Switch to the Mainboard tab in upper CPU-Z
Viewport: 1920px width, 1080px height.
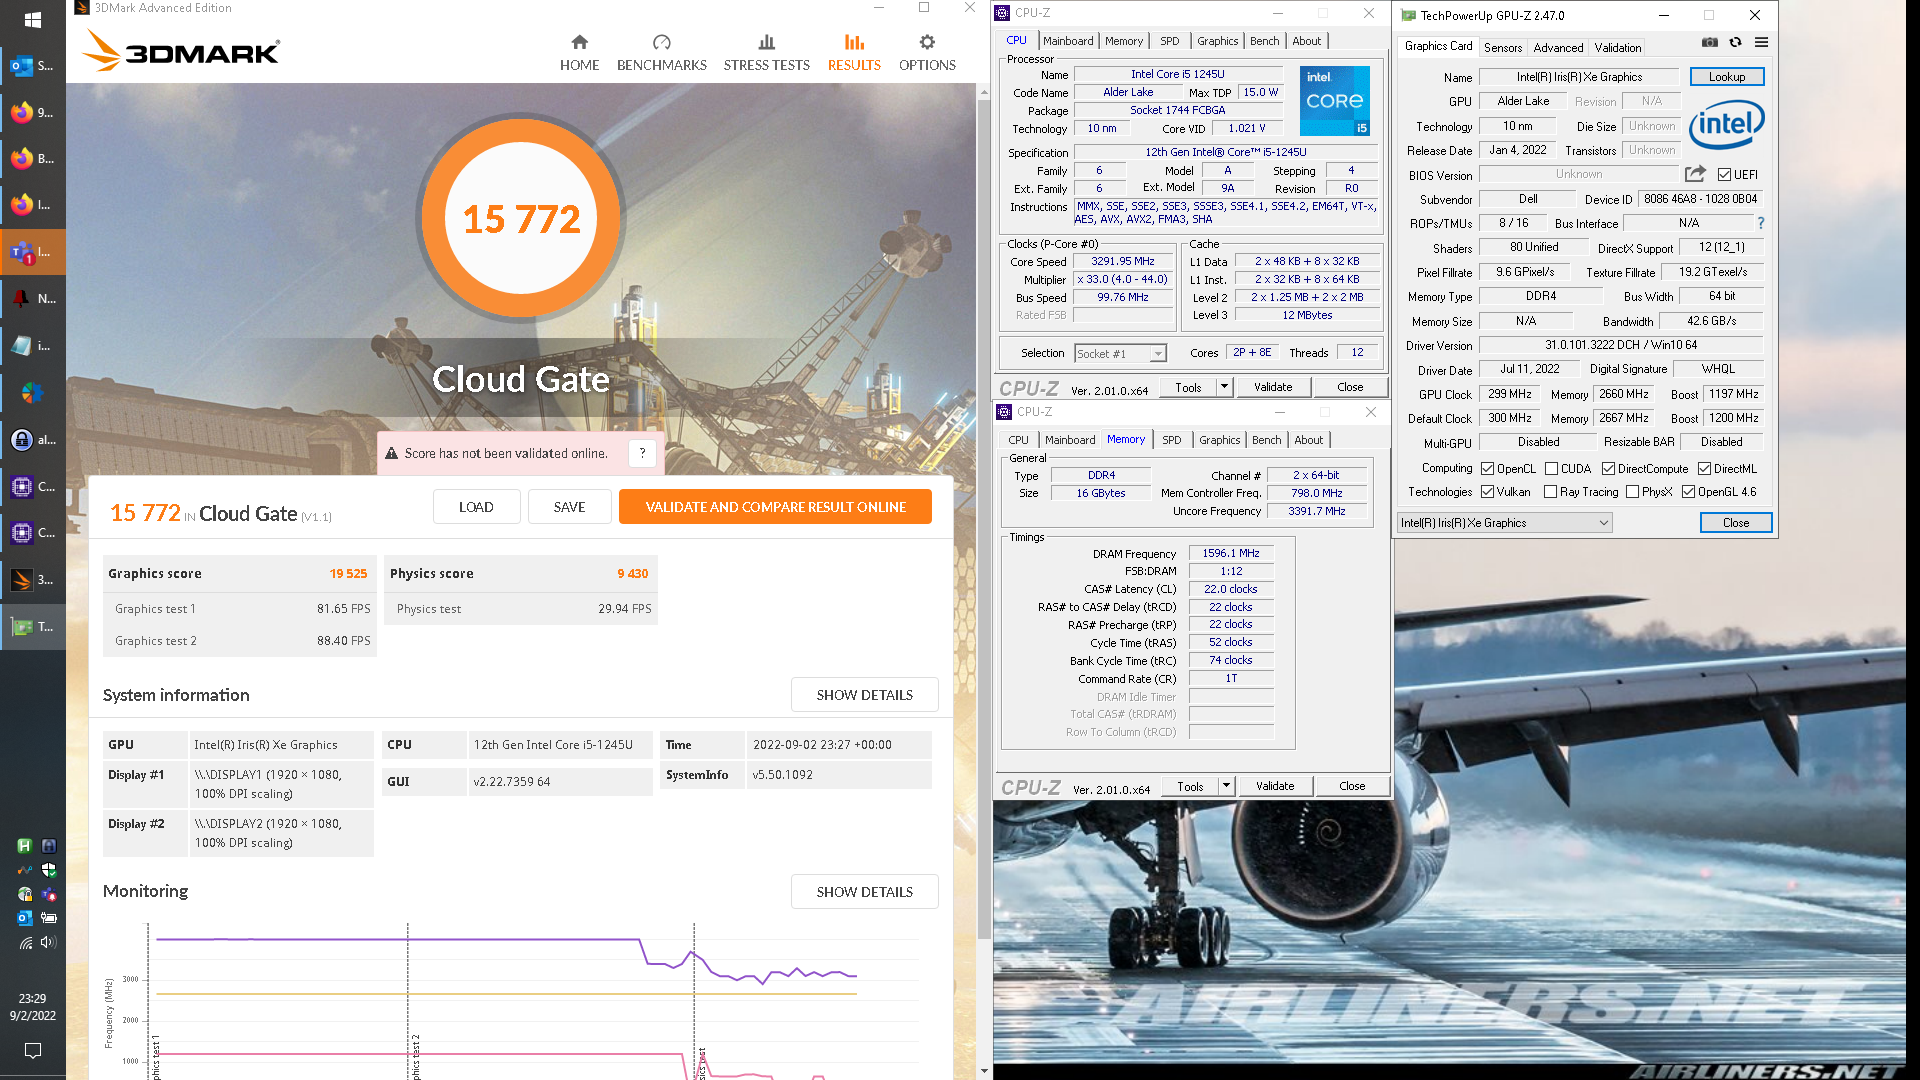pyautogui.click(x=1068, y=41)
